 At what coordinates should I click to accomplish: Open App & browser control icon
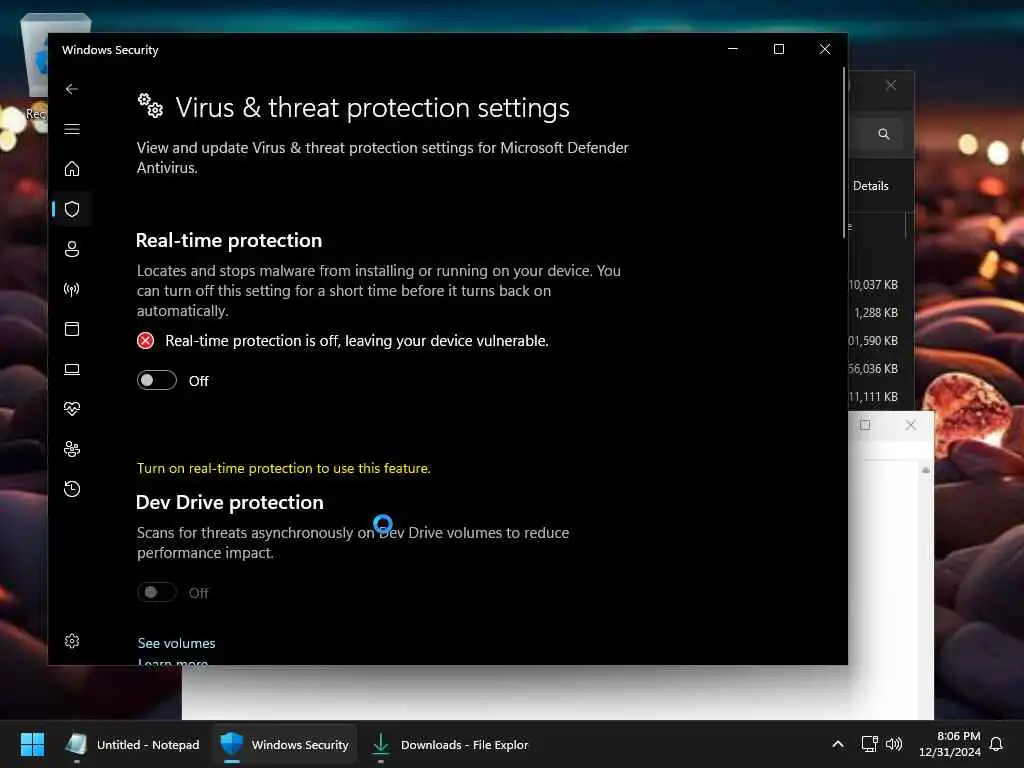pos(72,328)
